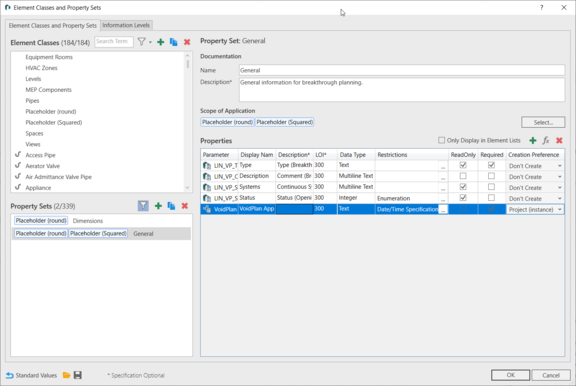The width and height of the screenshot is (576, 386).
Task: Enable Only Display in Element Lists
Action: tap(442, 140)
